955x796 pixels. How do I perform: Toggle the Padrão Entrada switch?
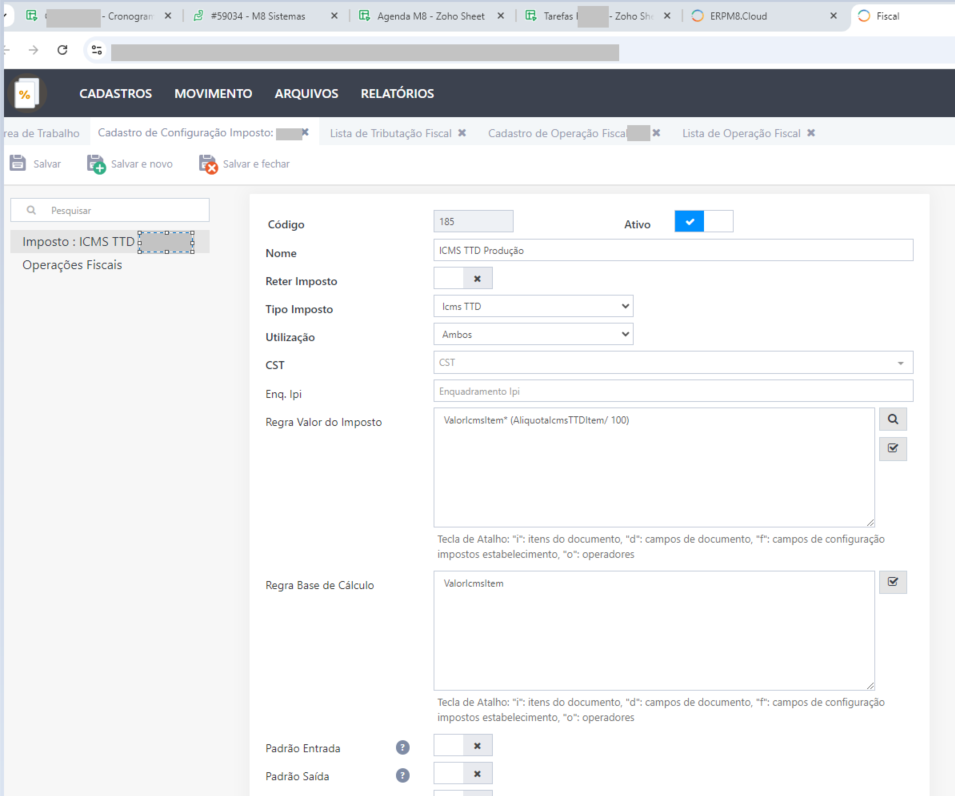(463, 745)
